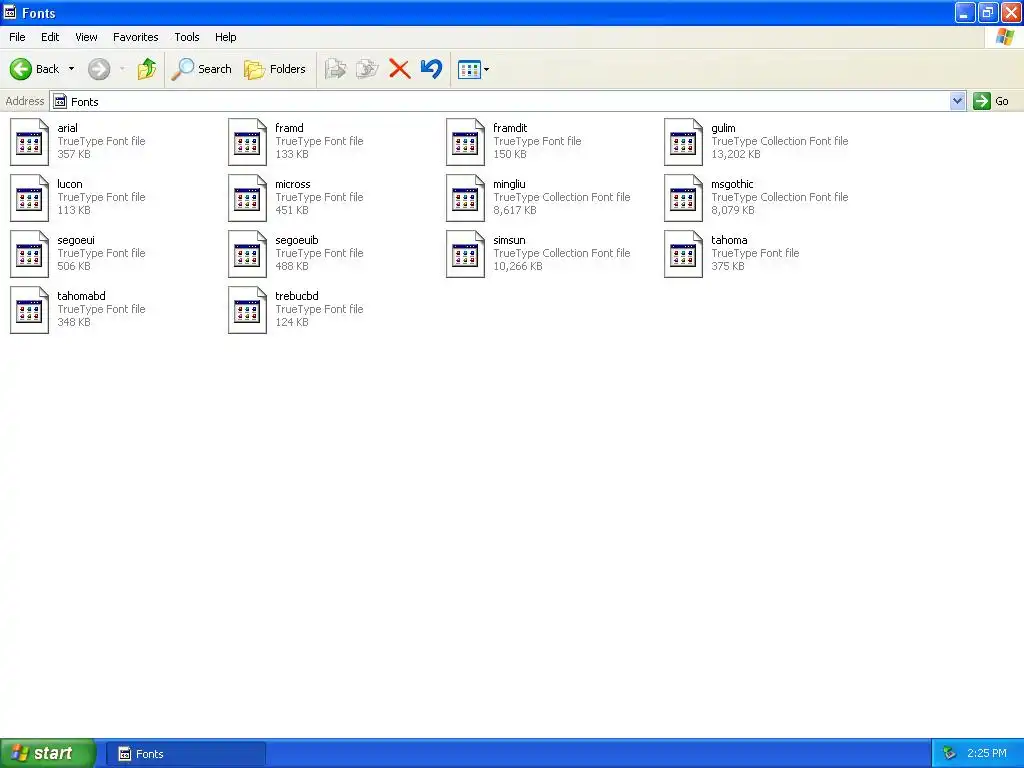
Task: Select the segoeuib font file icon
Action: [x=248, y=254]
